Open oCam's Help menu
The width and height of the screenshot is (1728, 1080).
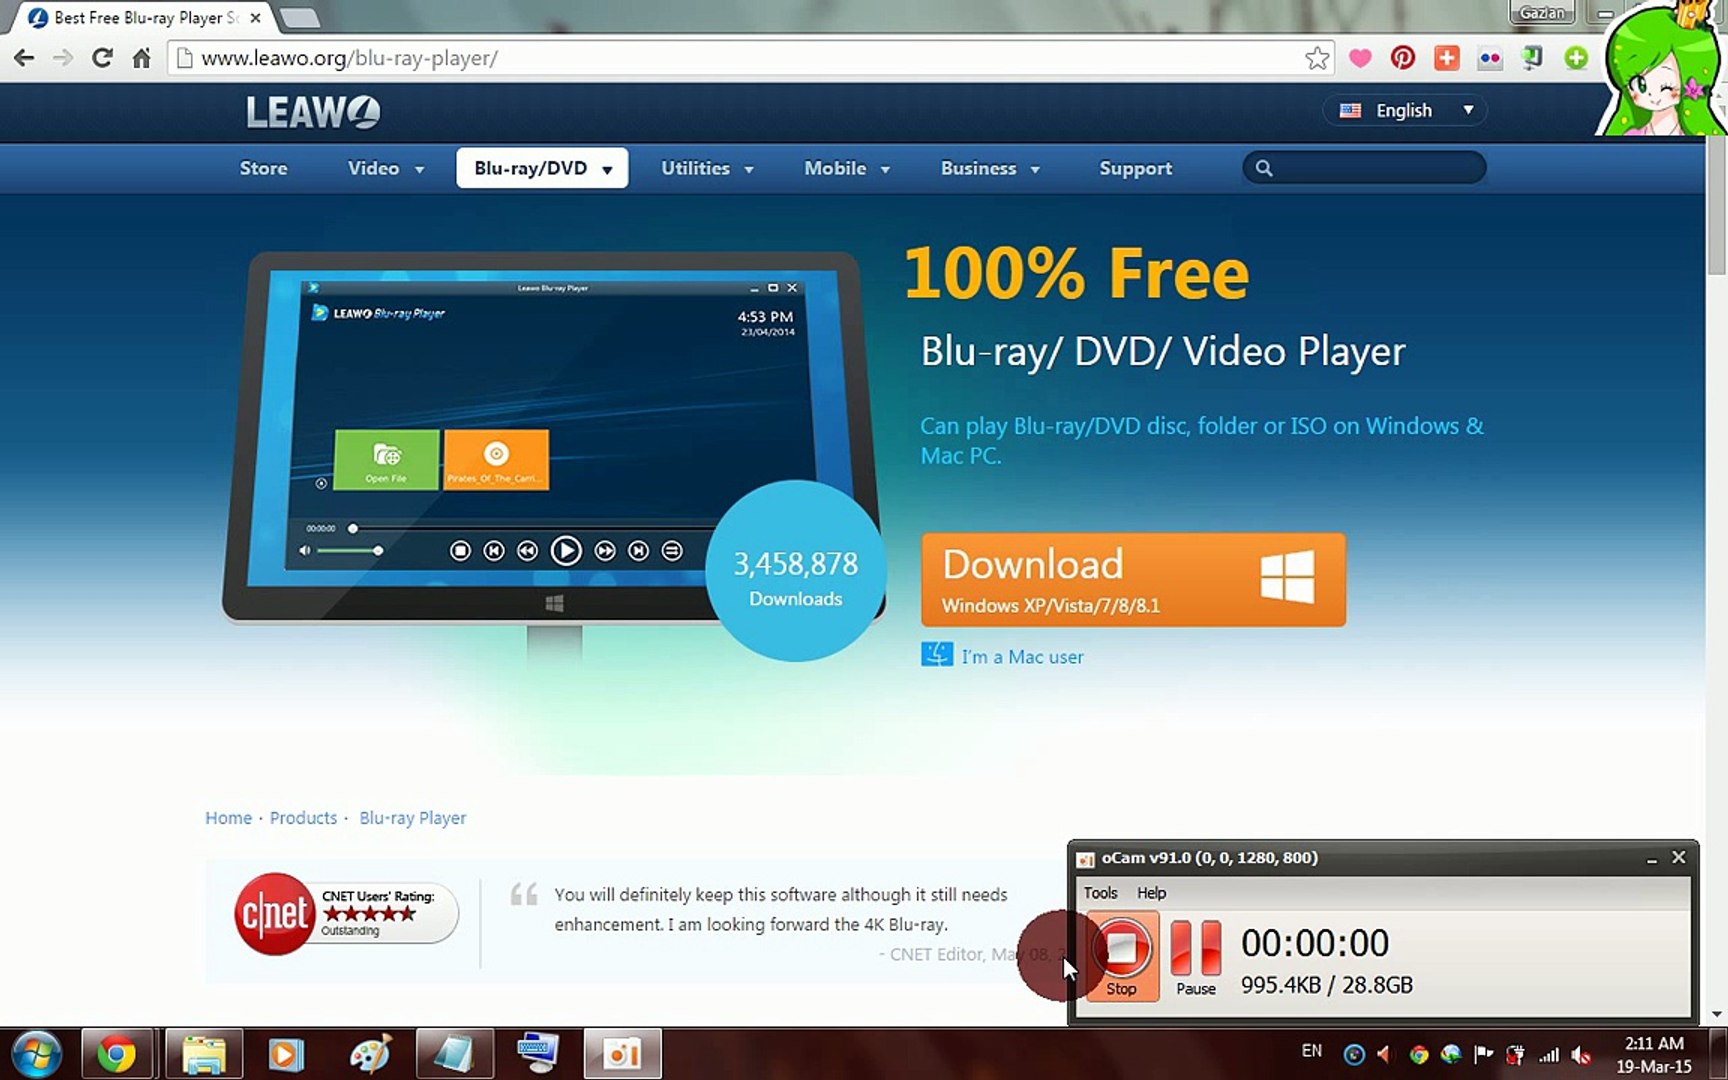point(1151,893)
